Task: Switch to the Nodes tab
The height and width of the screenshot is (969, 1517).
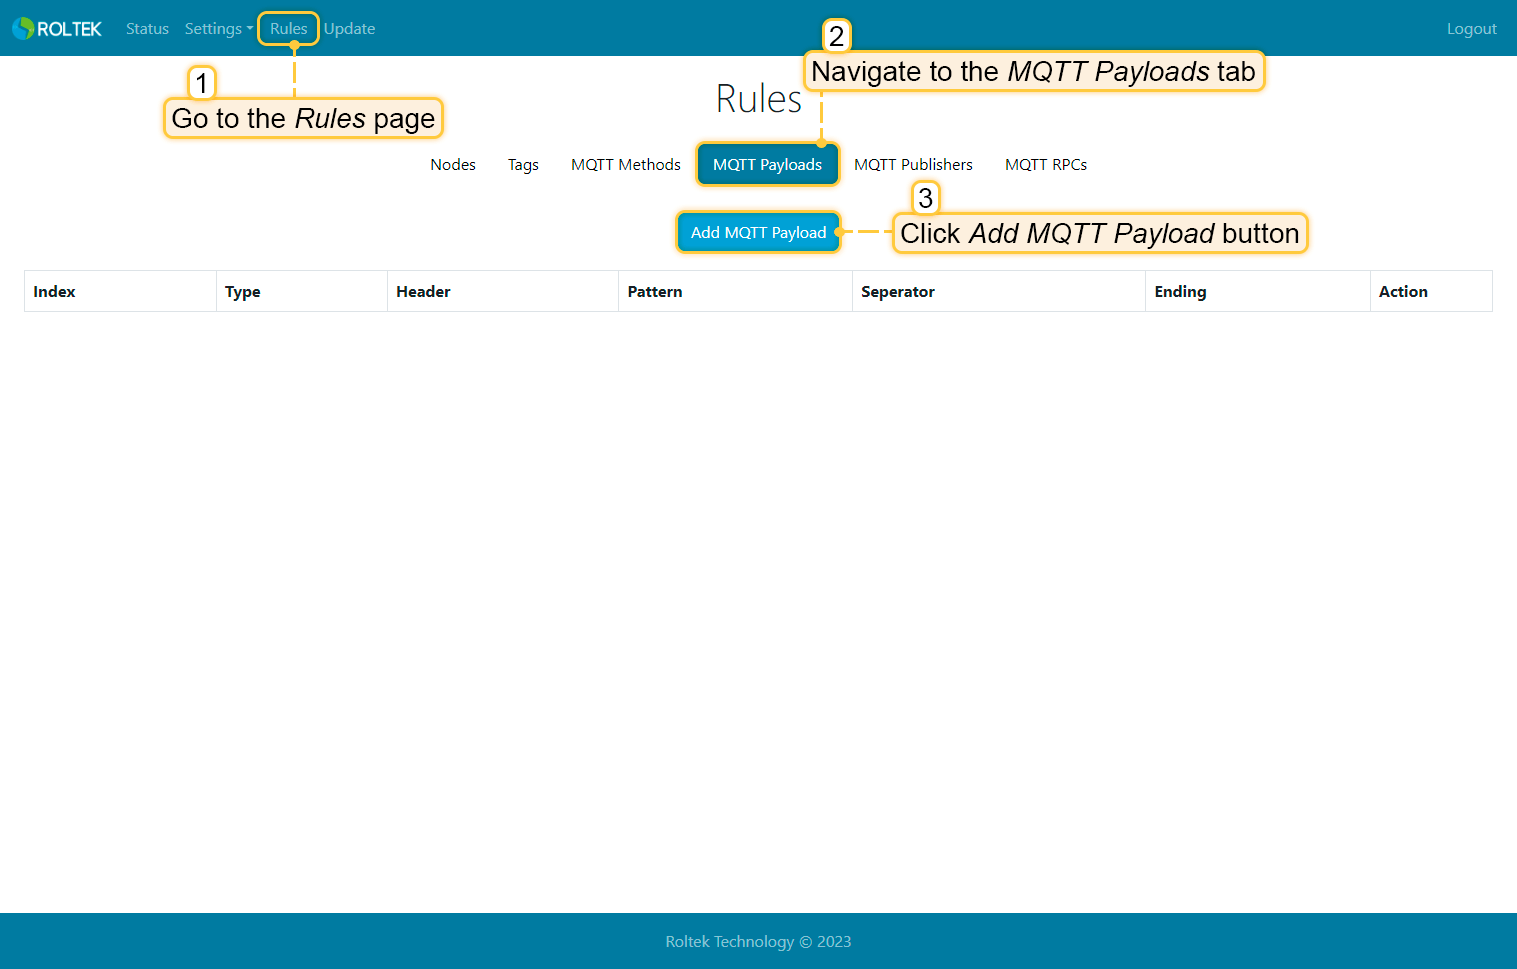Action: pyautogui.click(x=453, y=165)
